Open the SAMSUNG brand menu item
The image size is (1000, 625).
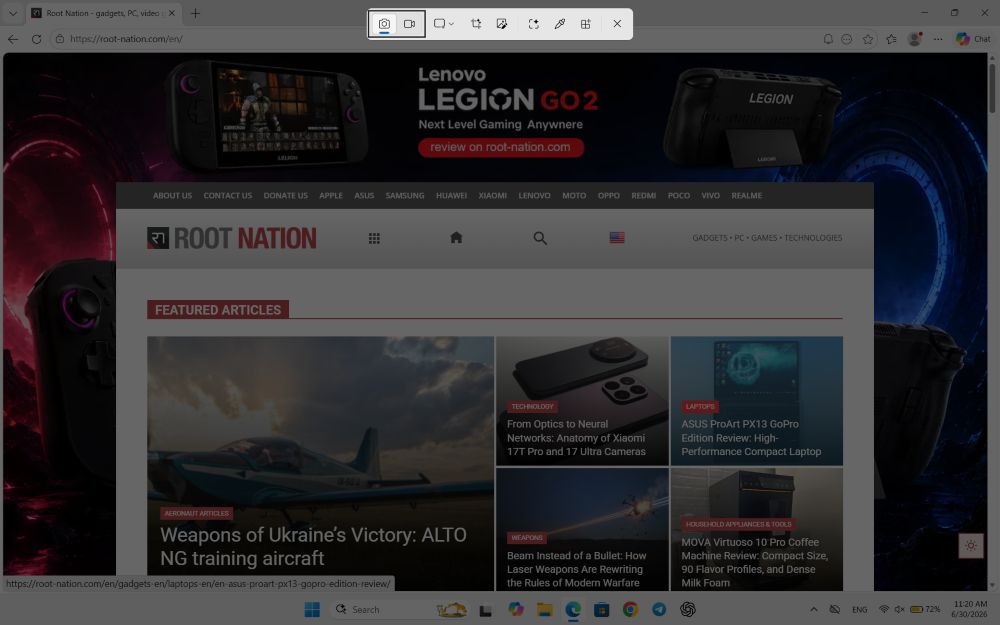click(x=405, y=196)
